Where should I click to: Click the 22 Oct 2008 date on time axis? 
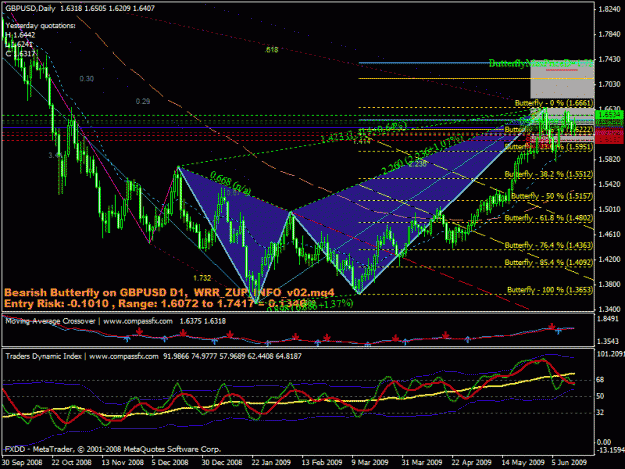(x=71, y=462)
